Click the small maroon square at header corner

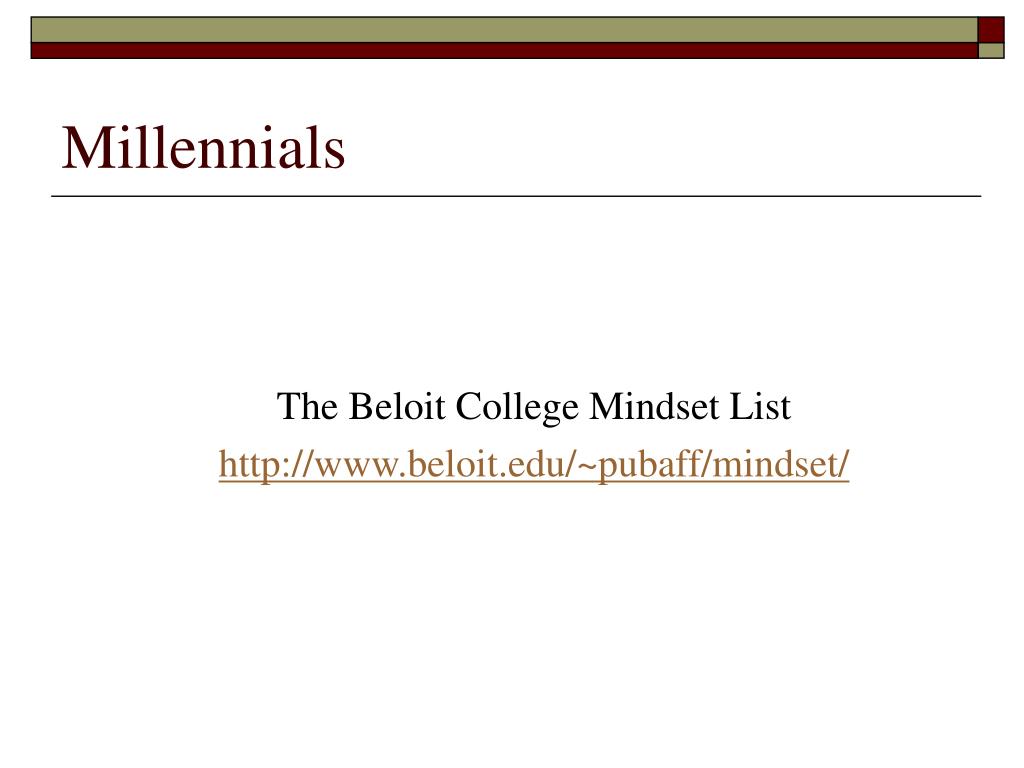(991, 30)
